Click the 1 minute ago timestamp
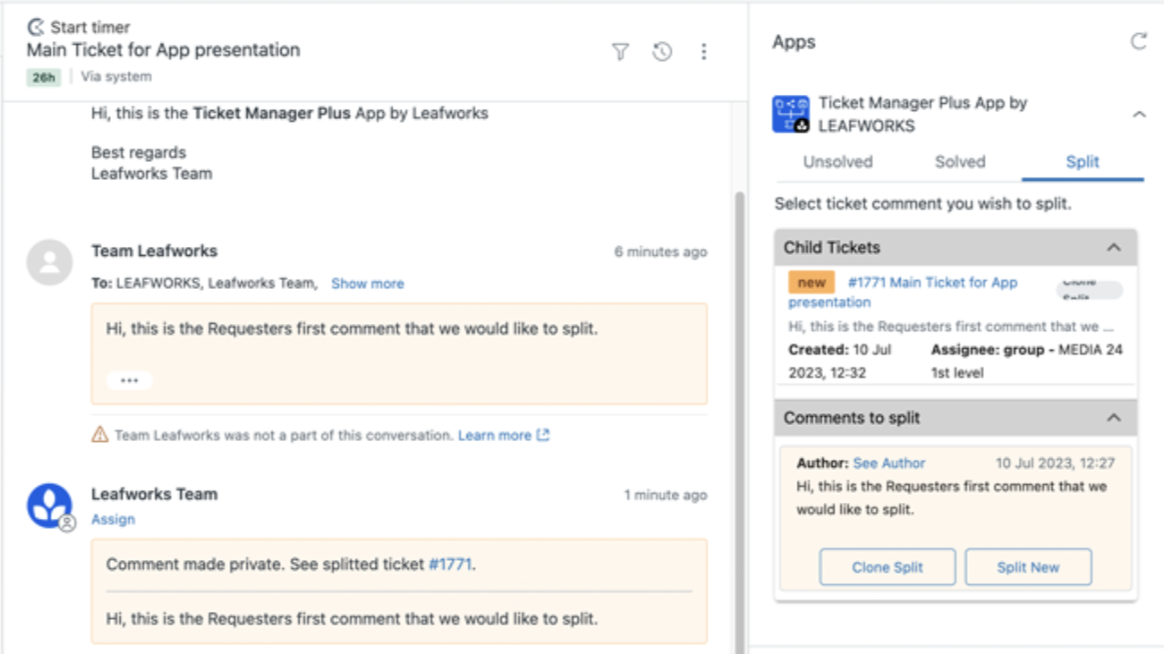This screenshot has height=654, width=1164. coord(665,495)
